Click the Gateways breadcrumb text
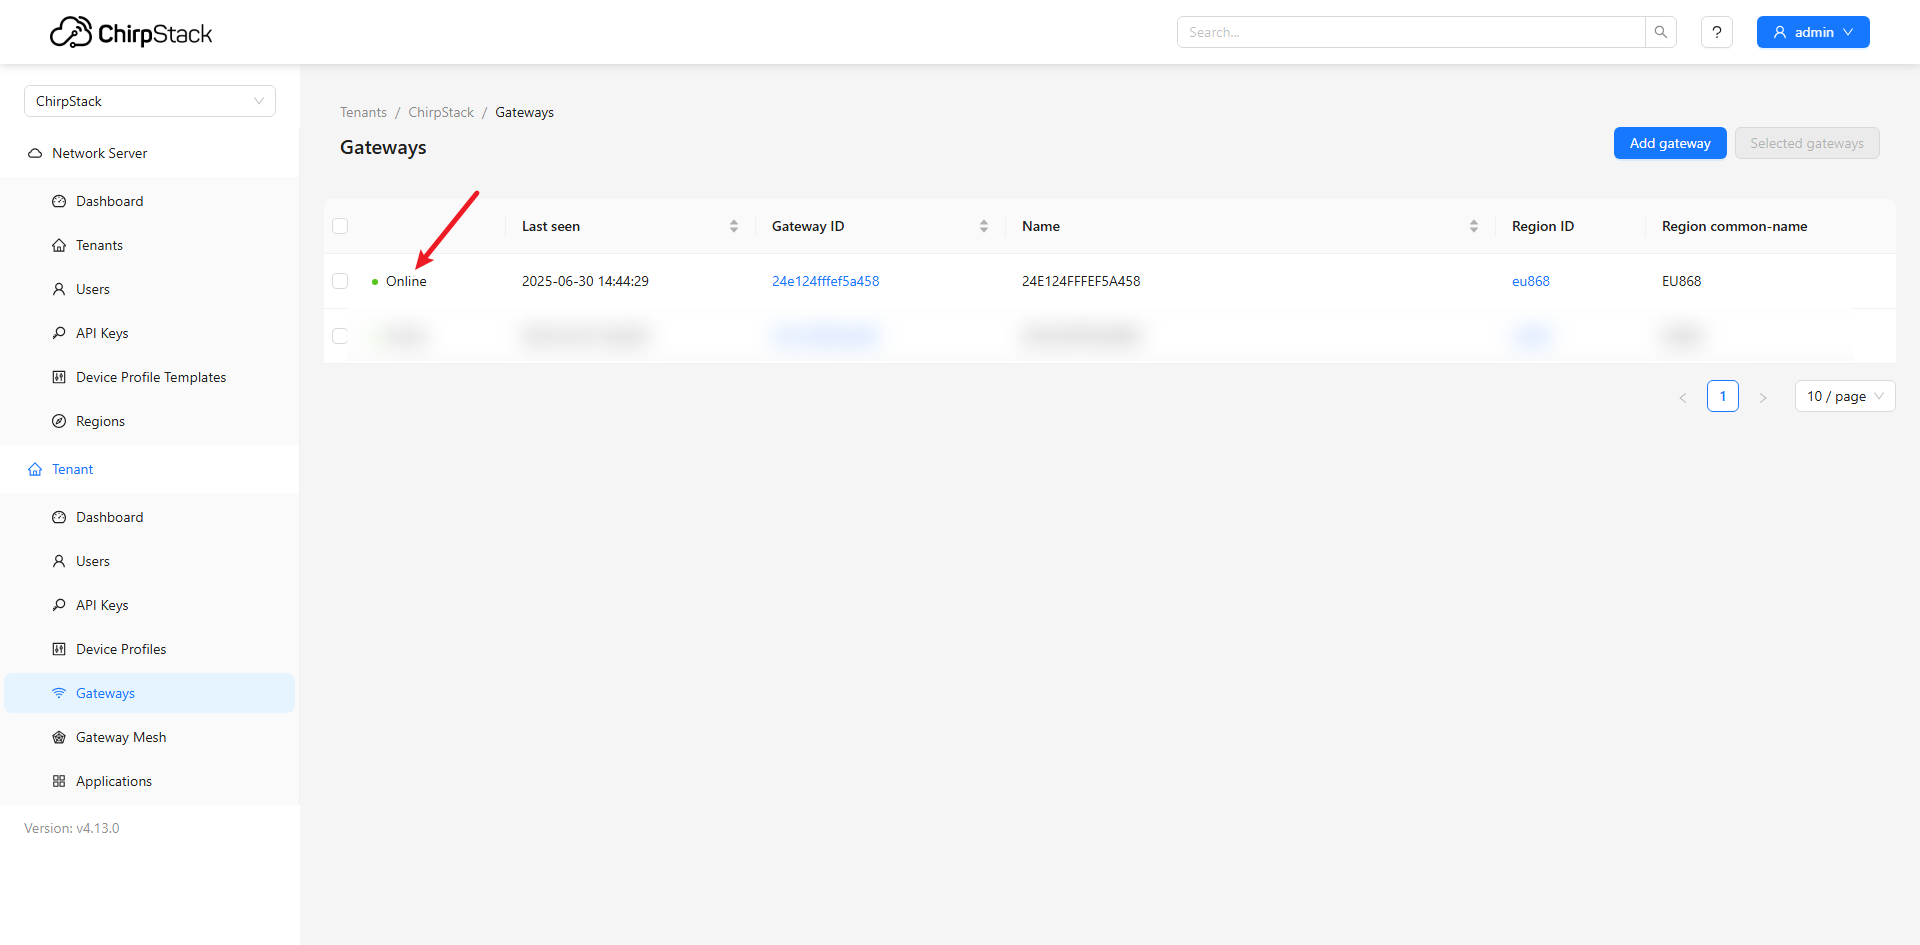The height and width of the screenshot is (945, 1920). (524, 112)
